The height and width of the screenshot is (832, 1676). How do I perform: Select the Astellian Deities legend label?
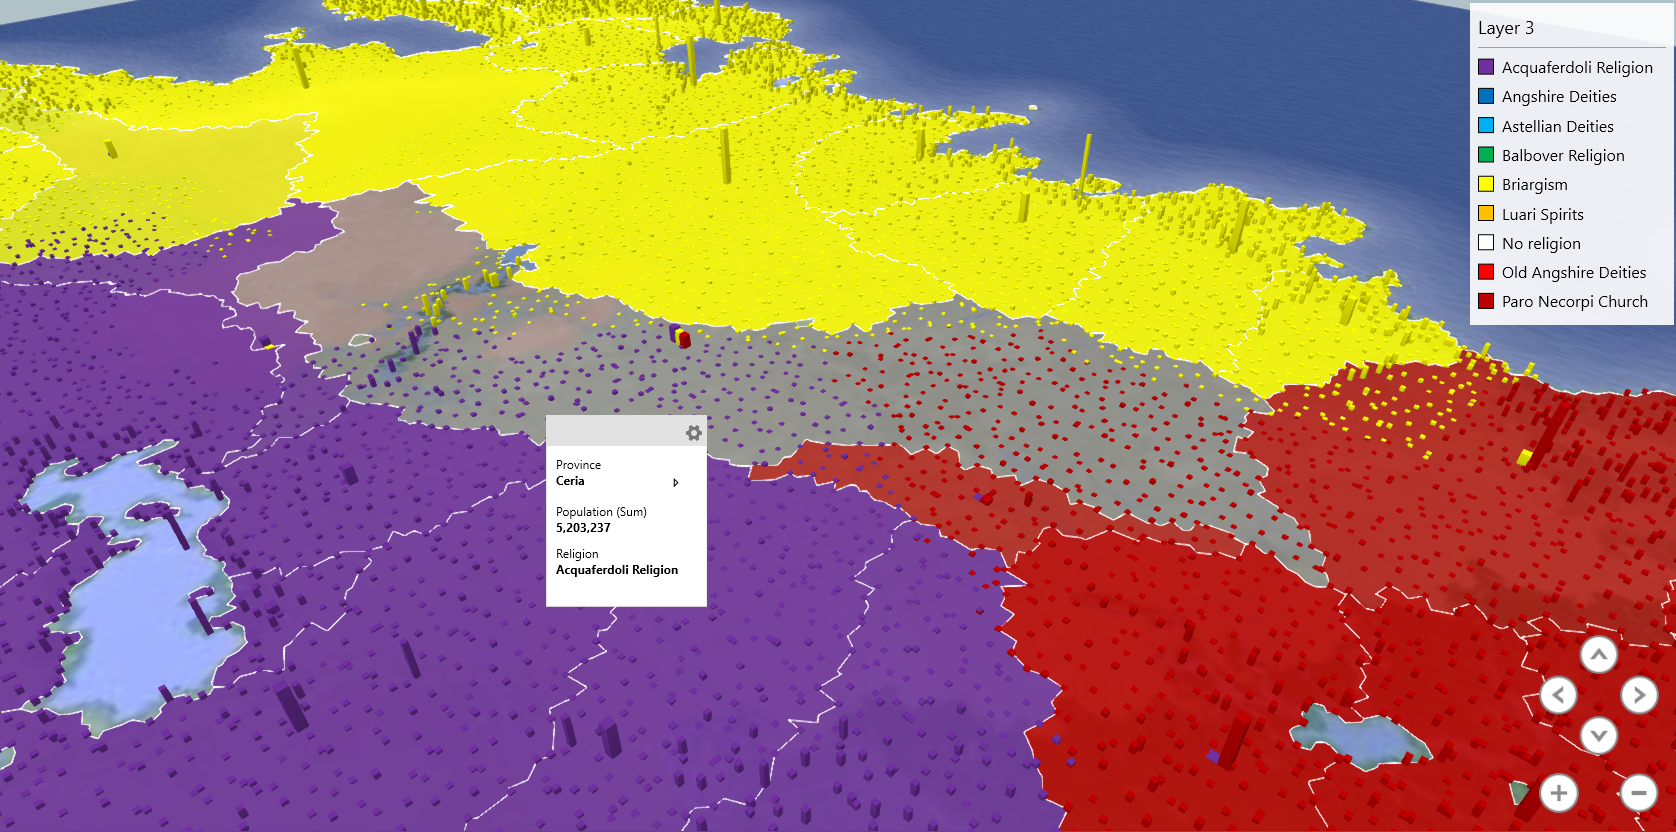[x=1557, y=126]
